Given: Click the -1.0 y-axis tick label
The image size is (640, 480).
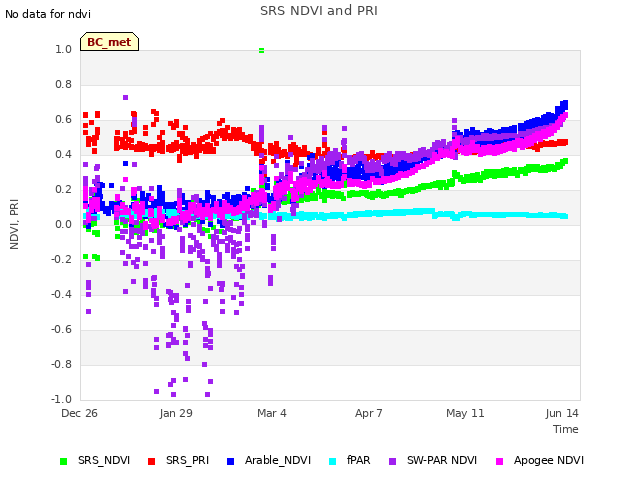Looking at the screenshot, I should (62, 399).
